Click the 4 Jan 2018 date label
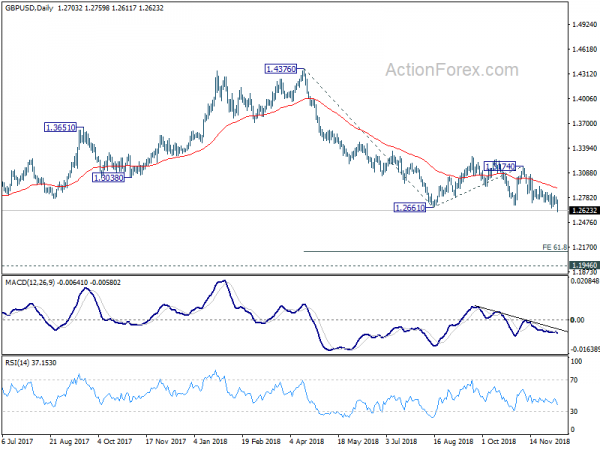 [x=211, y=441]
